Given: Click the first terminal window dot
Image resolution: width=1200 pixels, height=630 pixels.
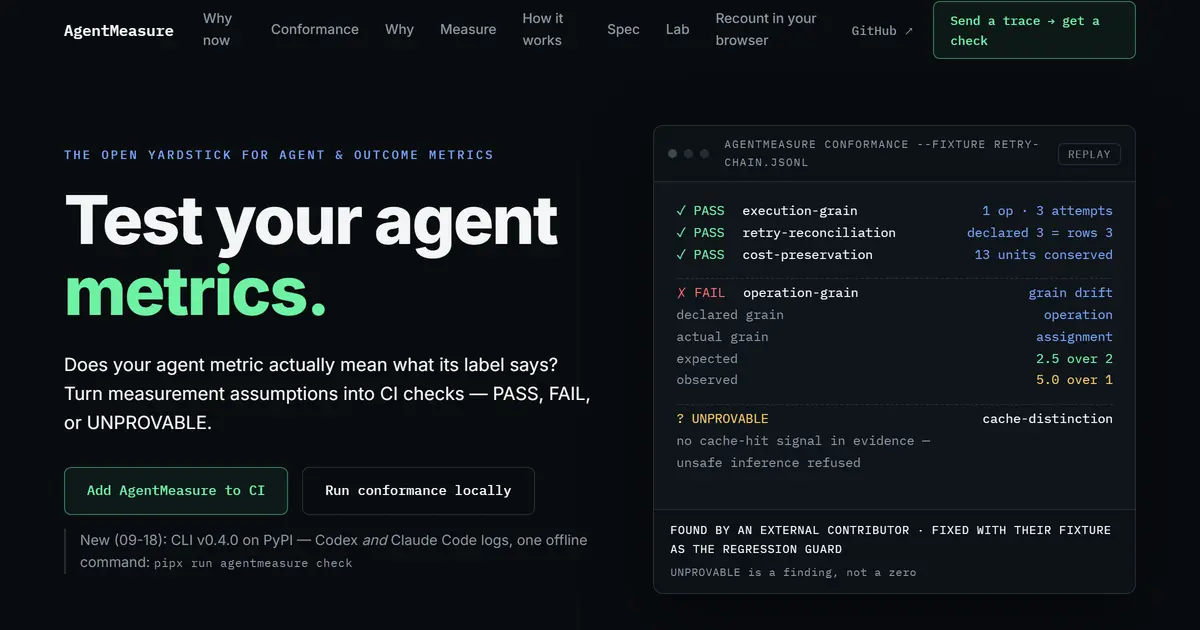Looking at the screenshot, I should [673, 154].
